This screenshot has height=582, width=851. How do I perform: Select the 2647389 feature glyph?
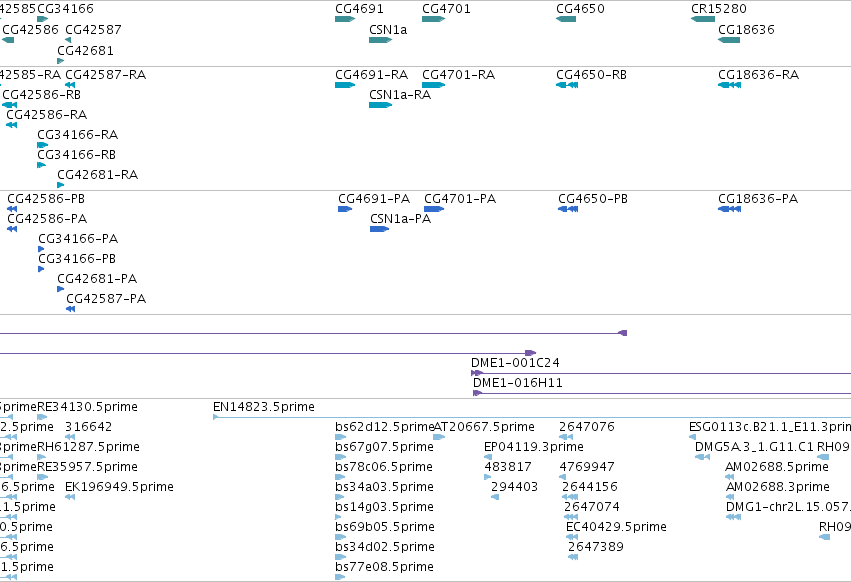tap(573, 557)
